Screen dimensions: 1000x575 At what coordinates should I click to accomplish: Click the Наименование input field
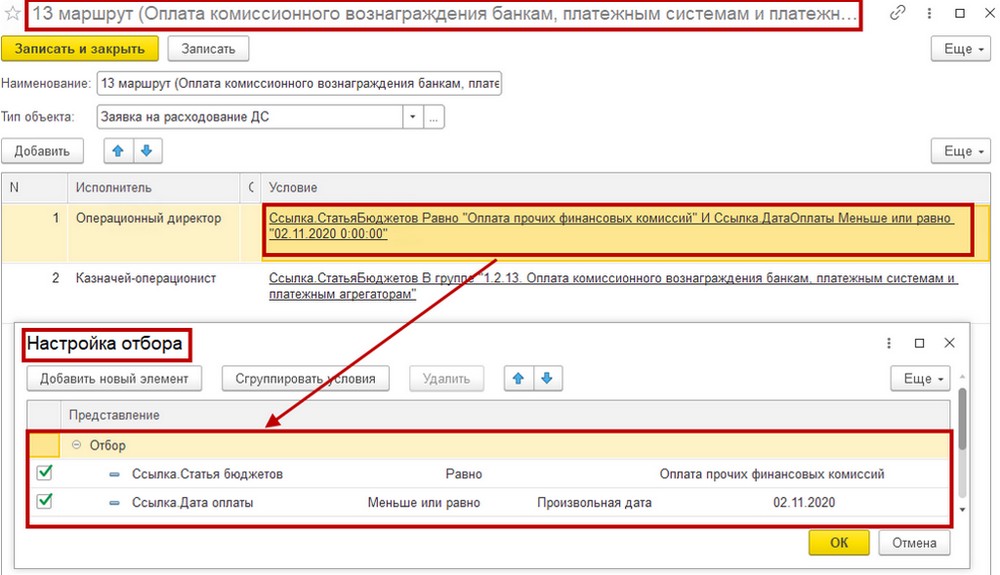coord(299,84)
